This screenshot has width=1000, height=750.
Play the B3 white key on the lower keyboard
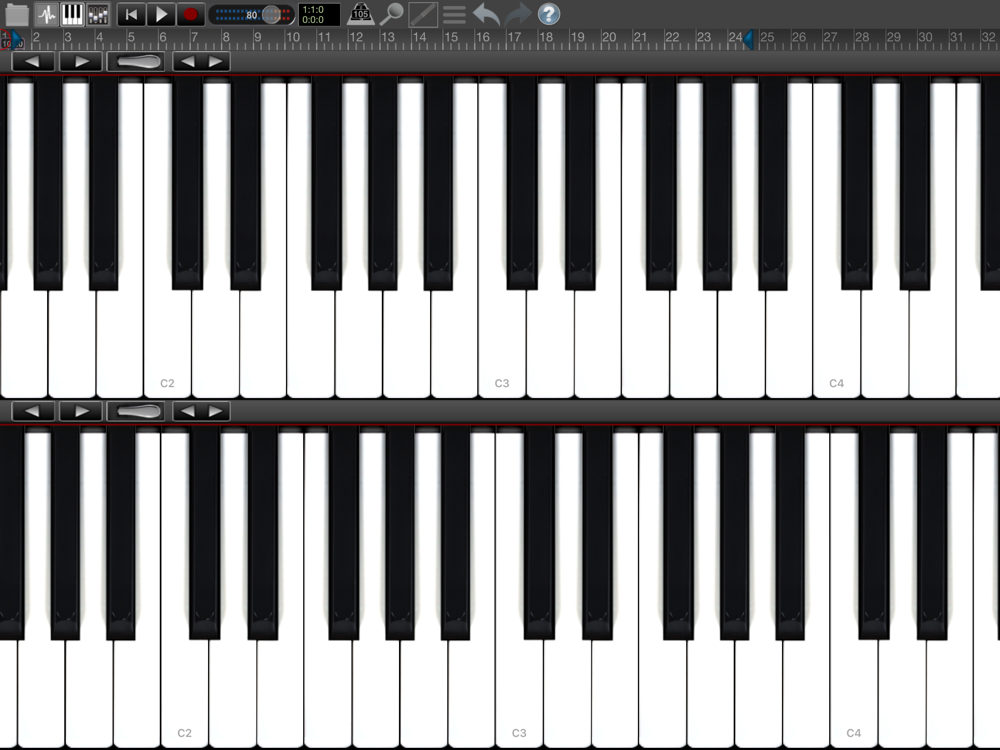pos(806,695)
